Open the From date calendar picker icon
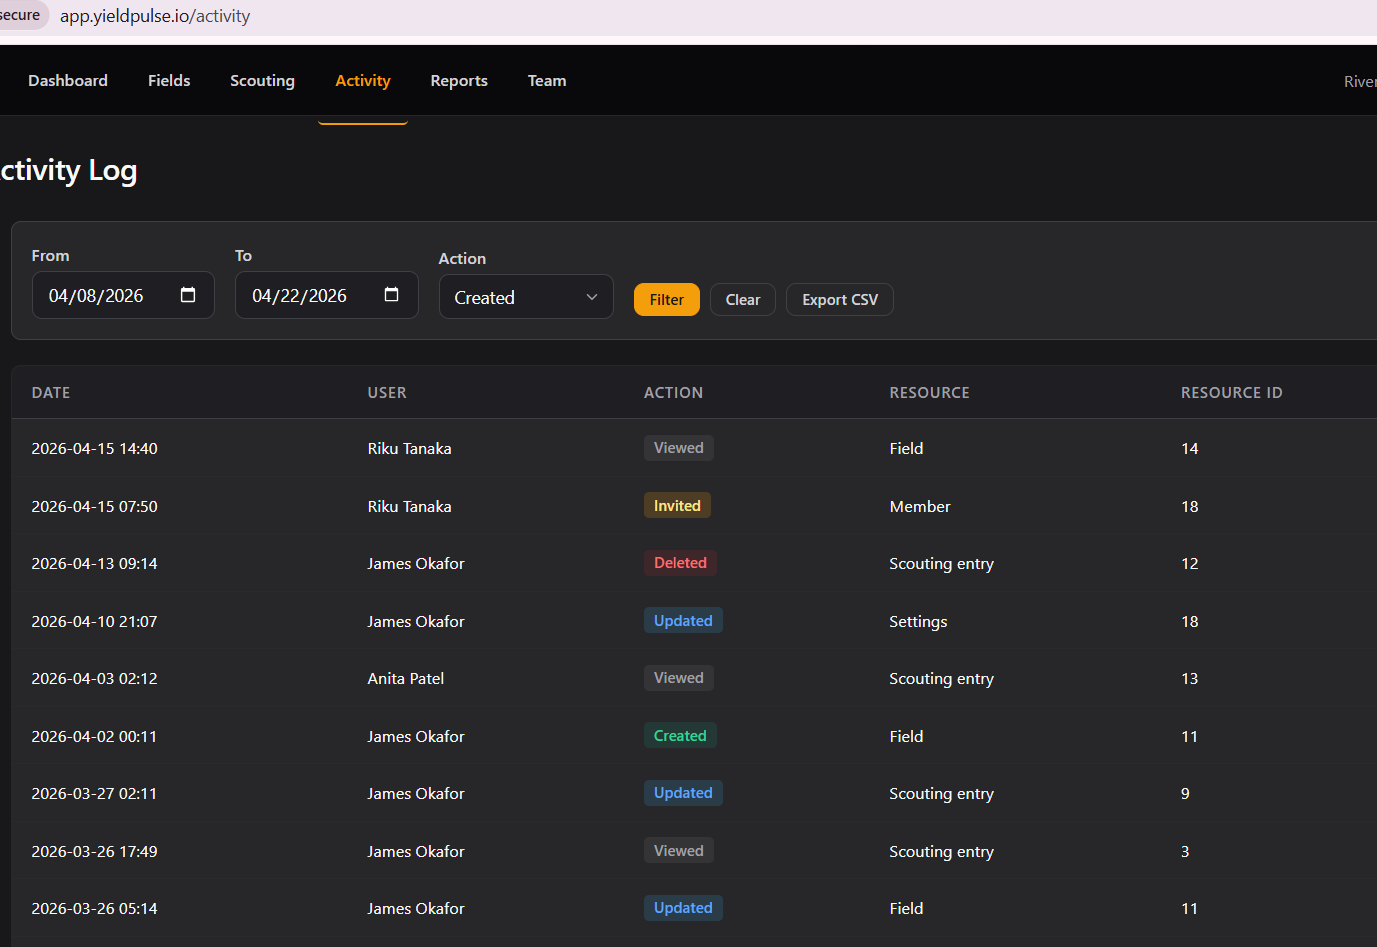1377x947 pixels. click(x=188, y=295)
